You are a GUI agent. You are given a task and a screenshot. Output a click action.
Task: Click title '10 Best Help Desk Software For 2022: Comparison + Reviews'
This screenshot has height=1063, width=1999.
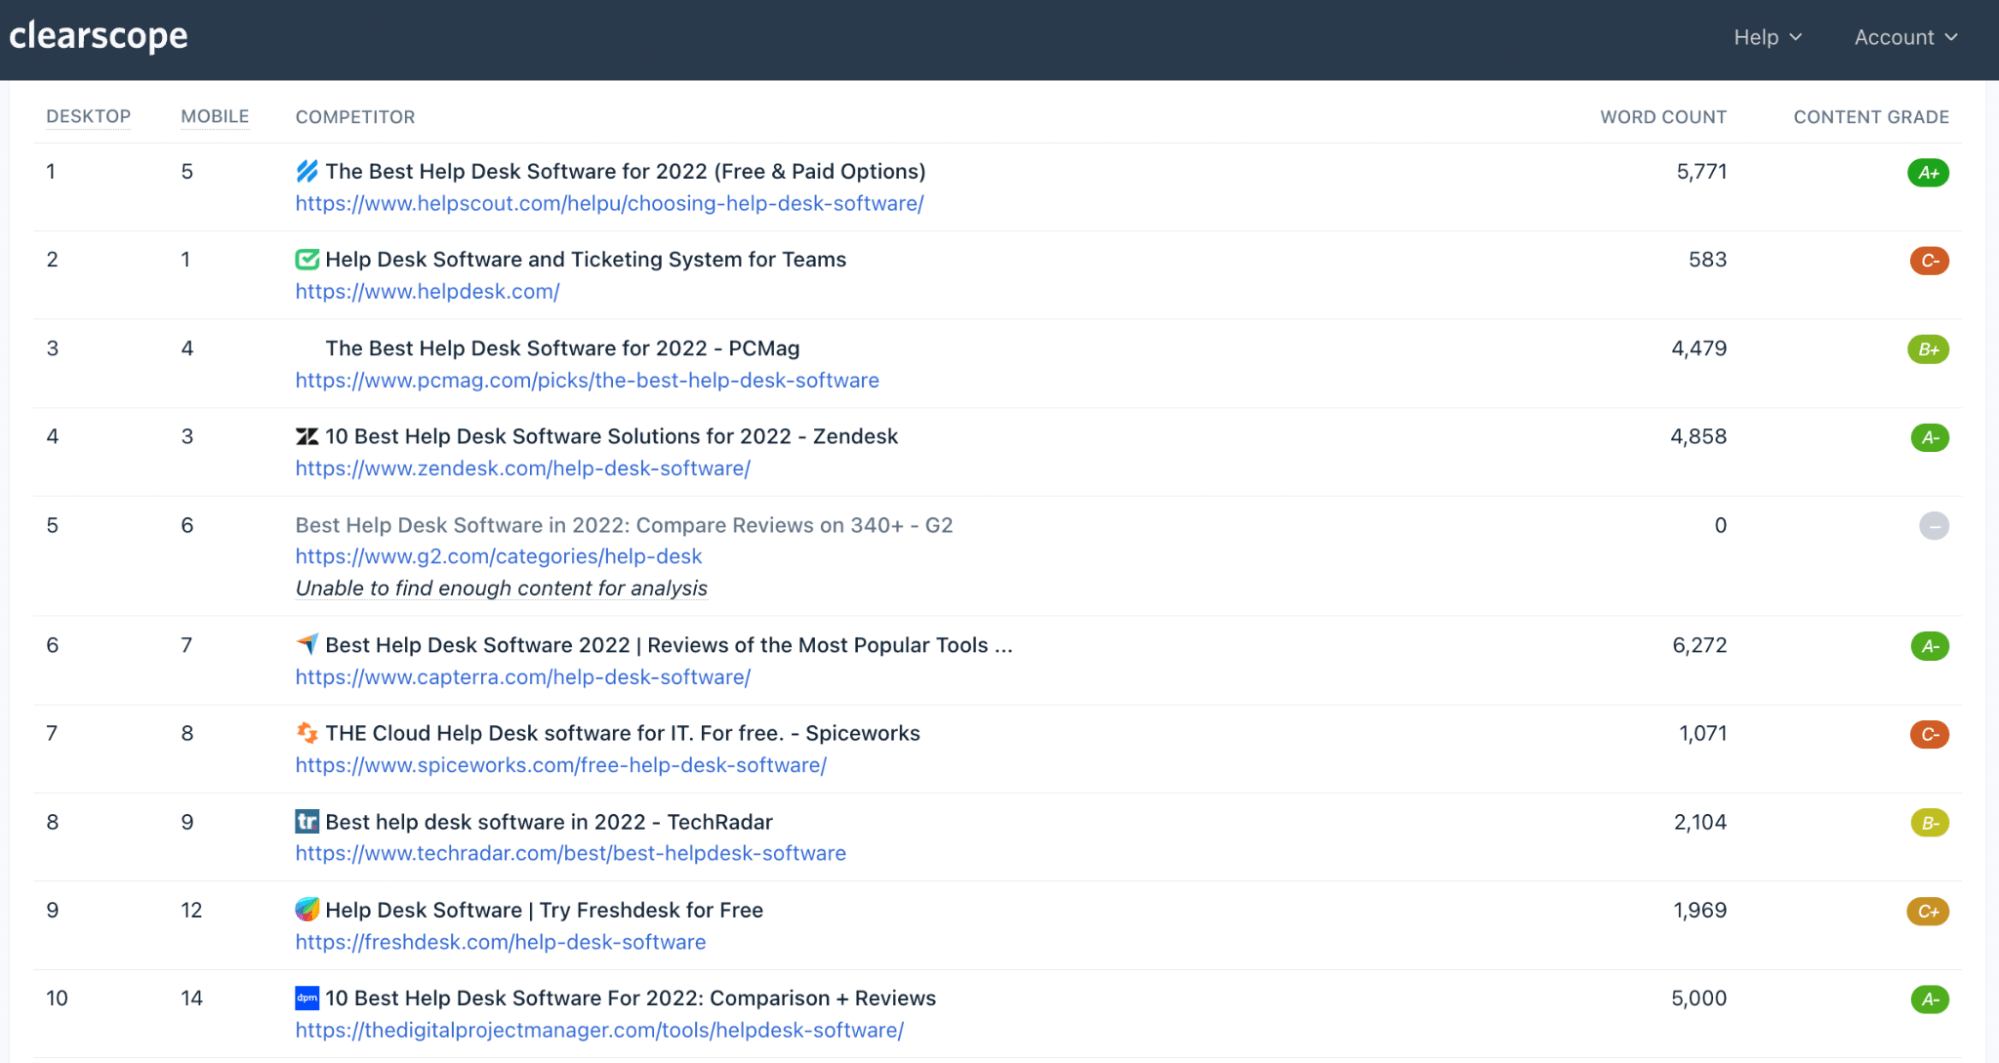(x=630, y=998)
